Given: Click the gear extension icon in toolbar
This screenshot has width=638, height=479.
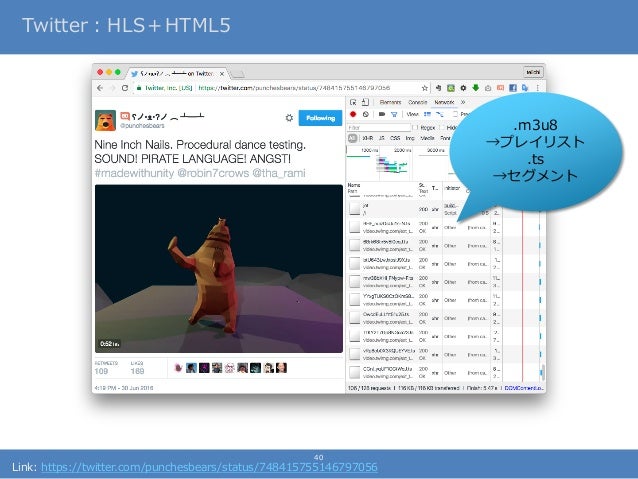Looking at the screenshot, I should pos(463,88).
